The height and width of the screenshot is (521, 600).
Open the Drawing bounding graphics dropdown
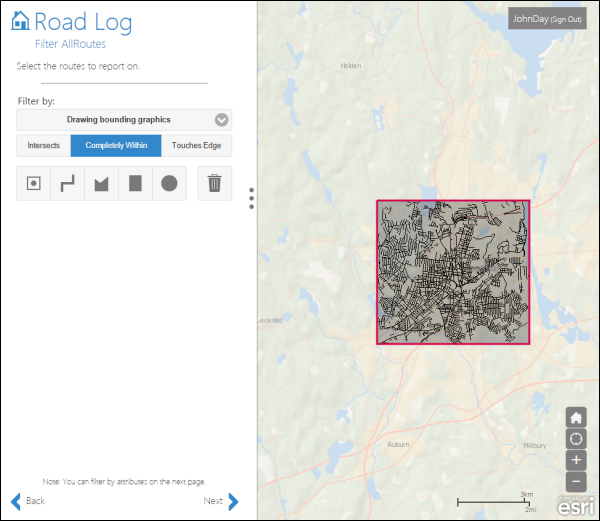pos(124,120)
